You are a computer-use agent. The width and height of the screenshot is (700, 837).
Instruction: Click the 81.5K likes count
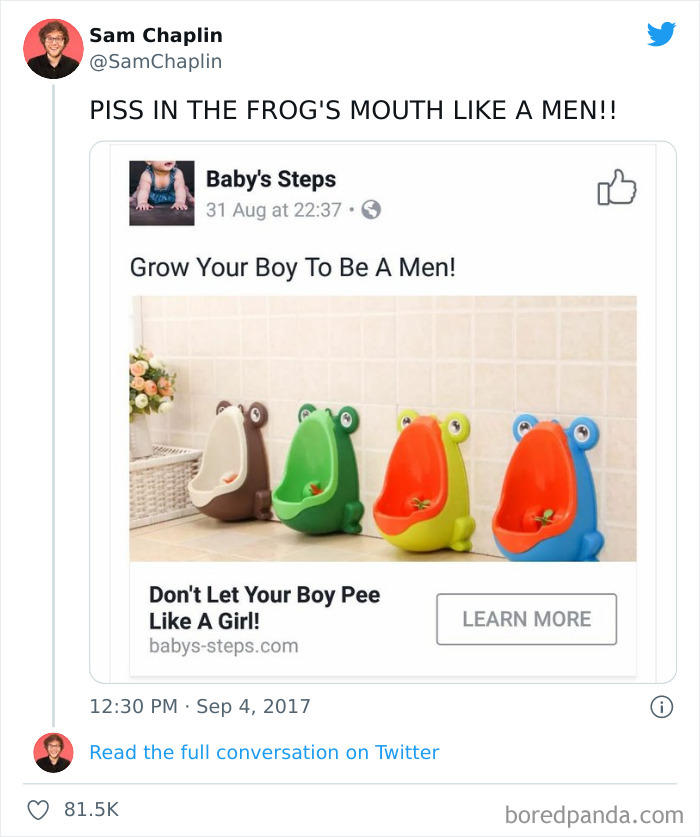(91, 809)
